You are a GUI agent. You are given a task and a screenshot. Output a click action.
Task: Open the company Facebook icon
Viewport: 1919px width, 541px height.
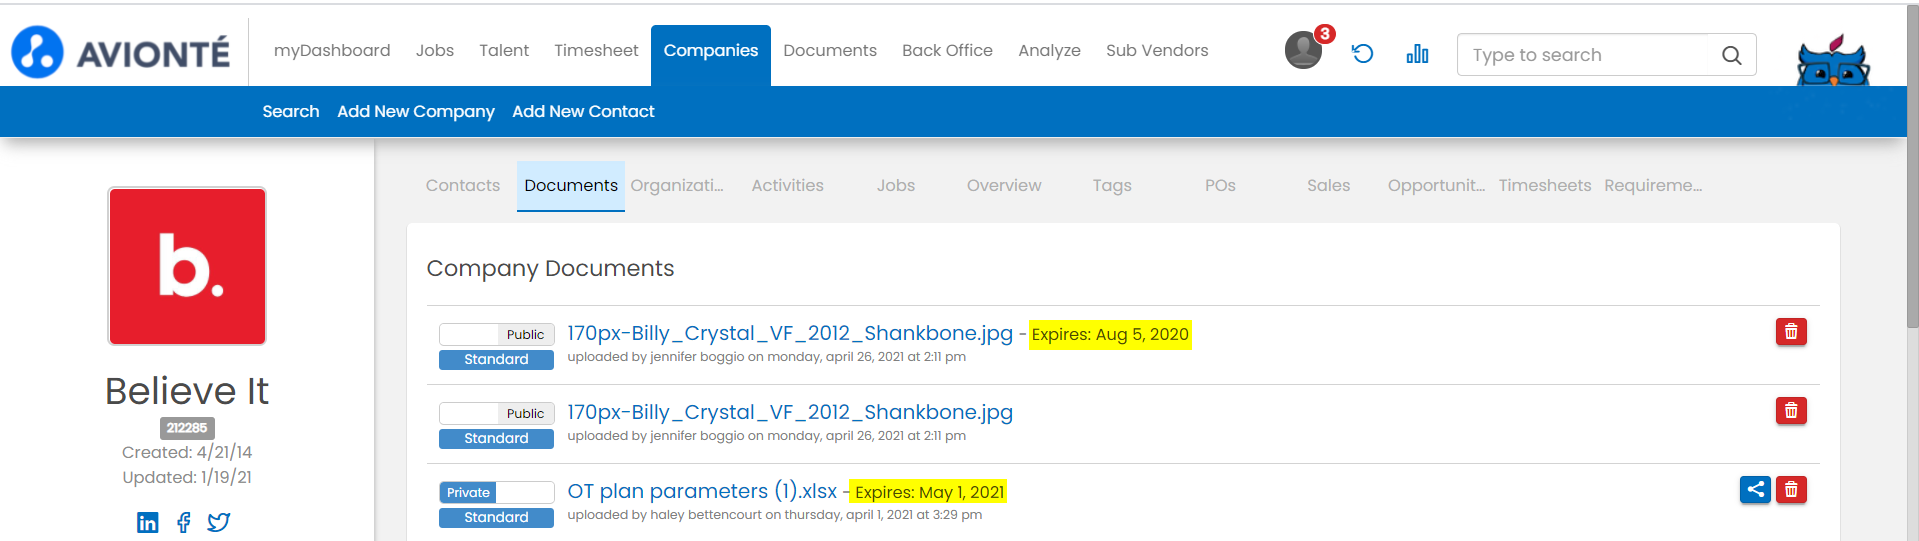point(184,522)
